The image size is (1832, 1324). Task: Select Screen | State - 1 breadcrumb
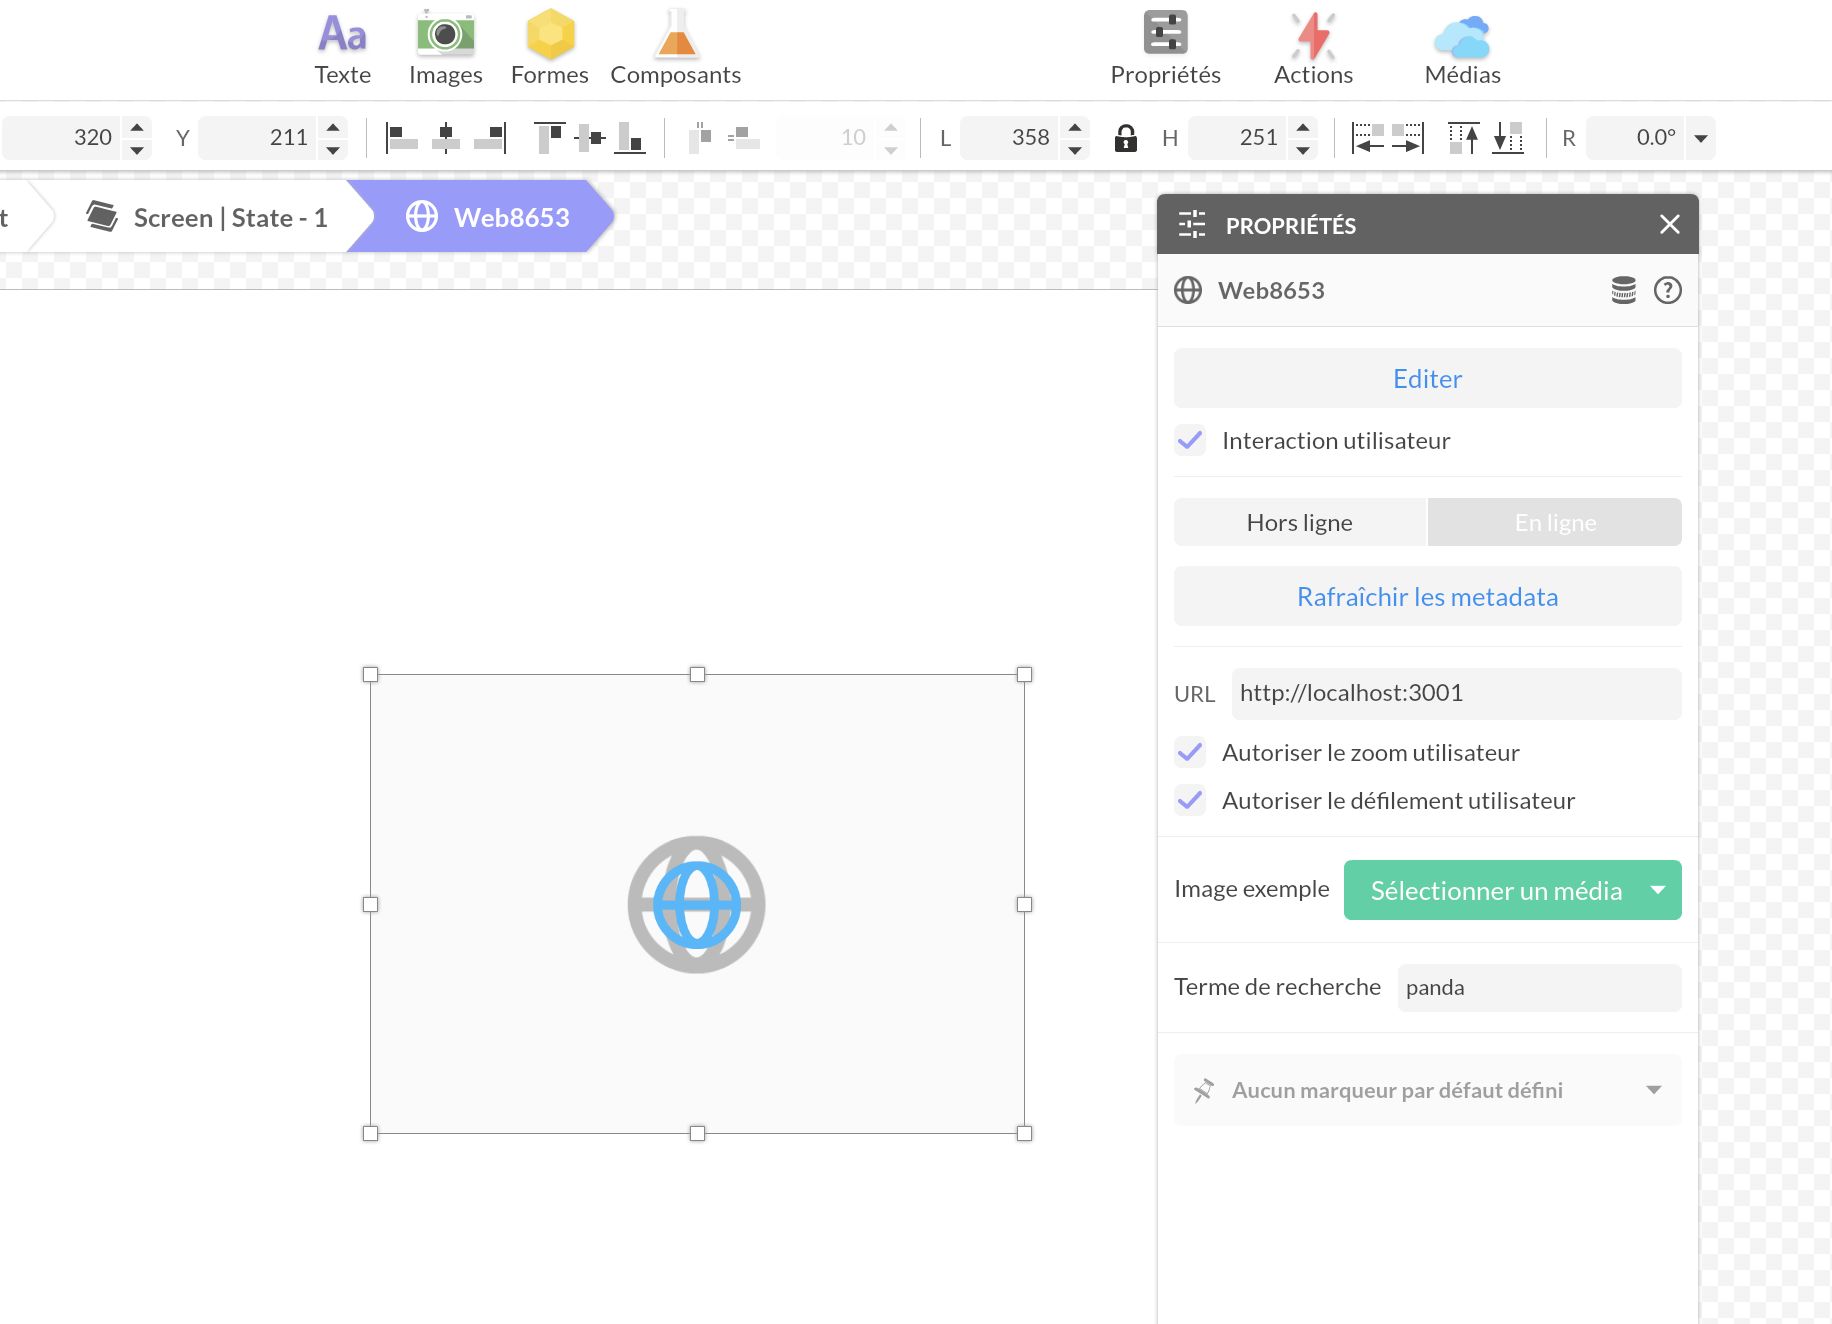pyautogui.click(x=210, y=217)
